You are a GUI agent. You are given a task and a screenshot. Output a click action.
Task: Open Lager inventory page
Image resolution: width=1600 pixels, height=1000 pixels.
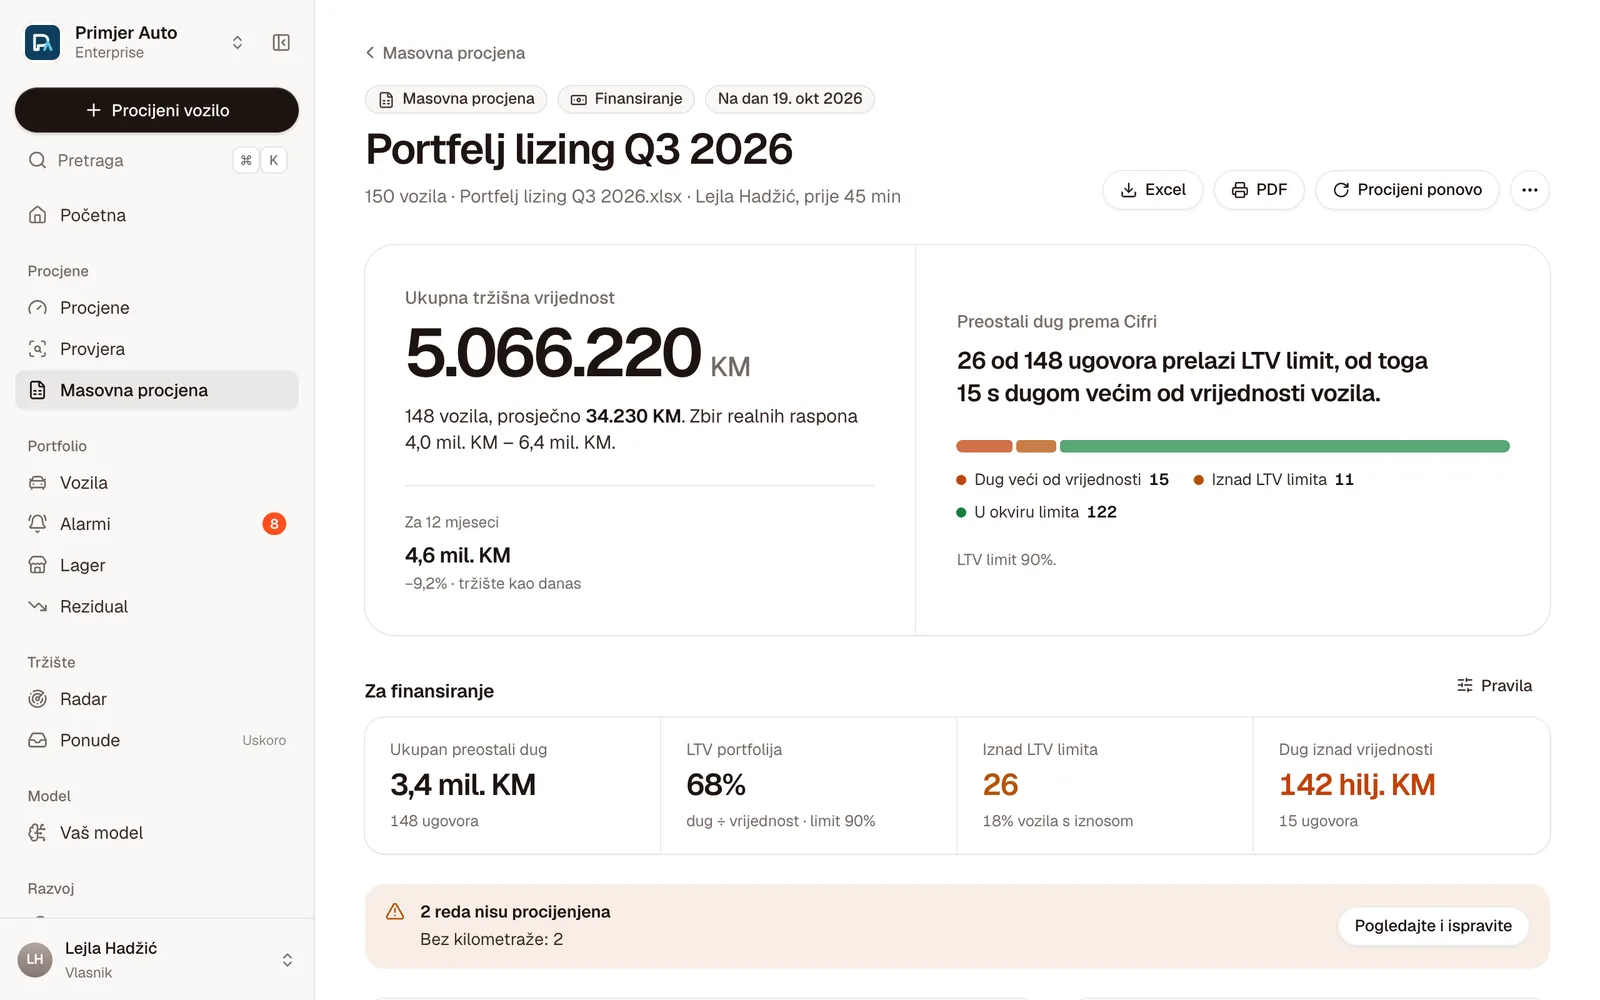click(157, 565)
